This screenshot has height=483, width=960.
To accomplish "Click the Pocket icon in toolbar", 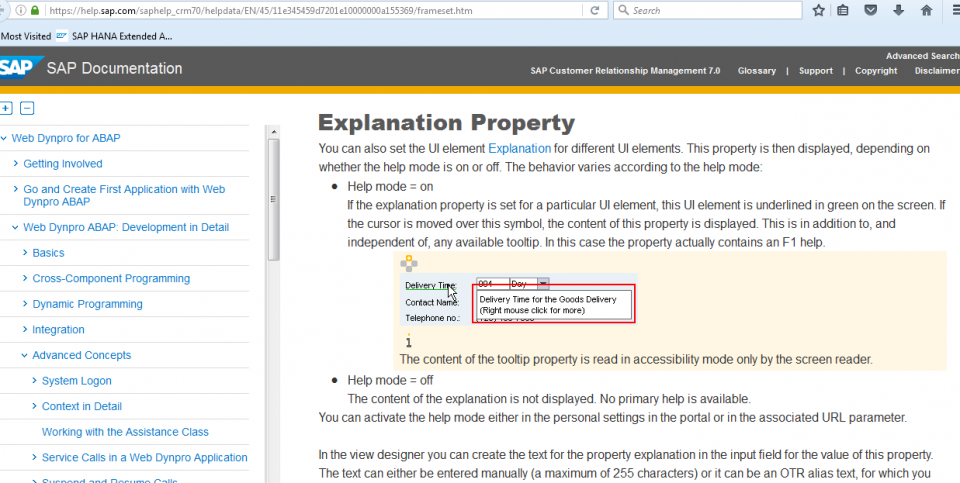I will tap(871, 10).
